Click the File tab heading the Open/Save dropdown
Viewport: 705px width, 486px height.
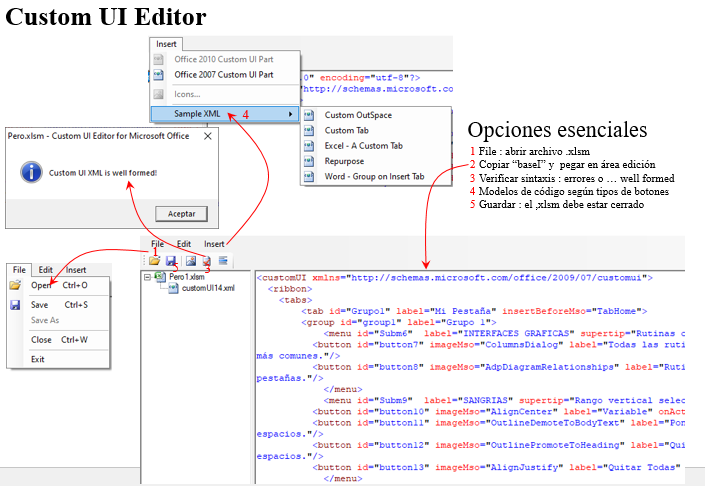(x=19, y=270)
